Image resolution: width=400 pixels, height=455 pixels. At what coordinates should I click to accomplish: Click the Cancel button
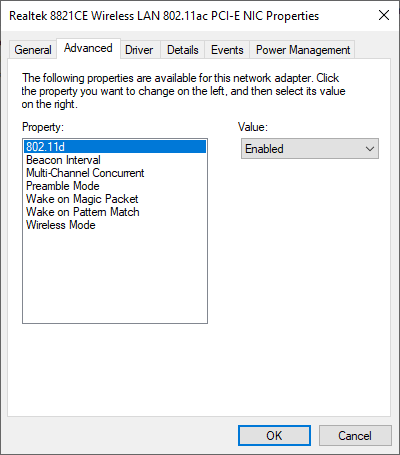click(355, 435)
